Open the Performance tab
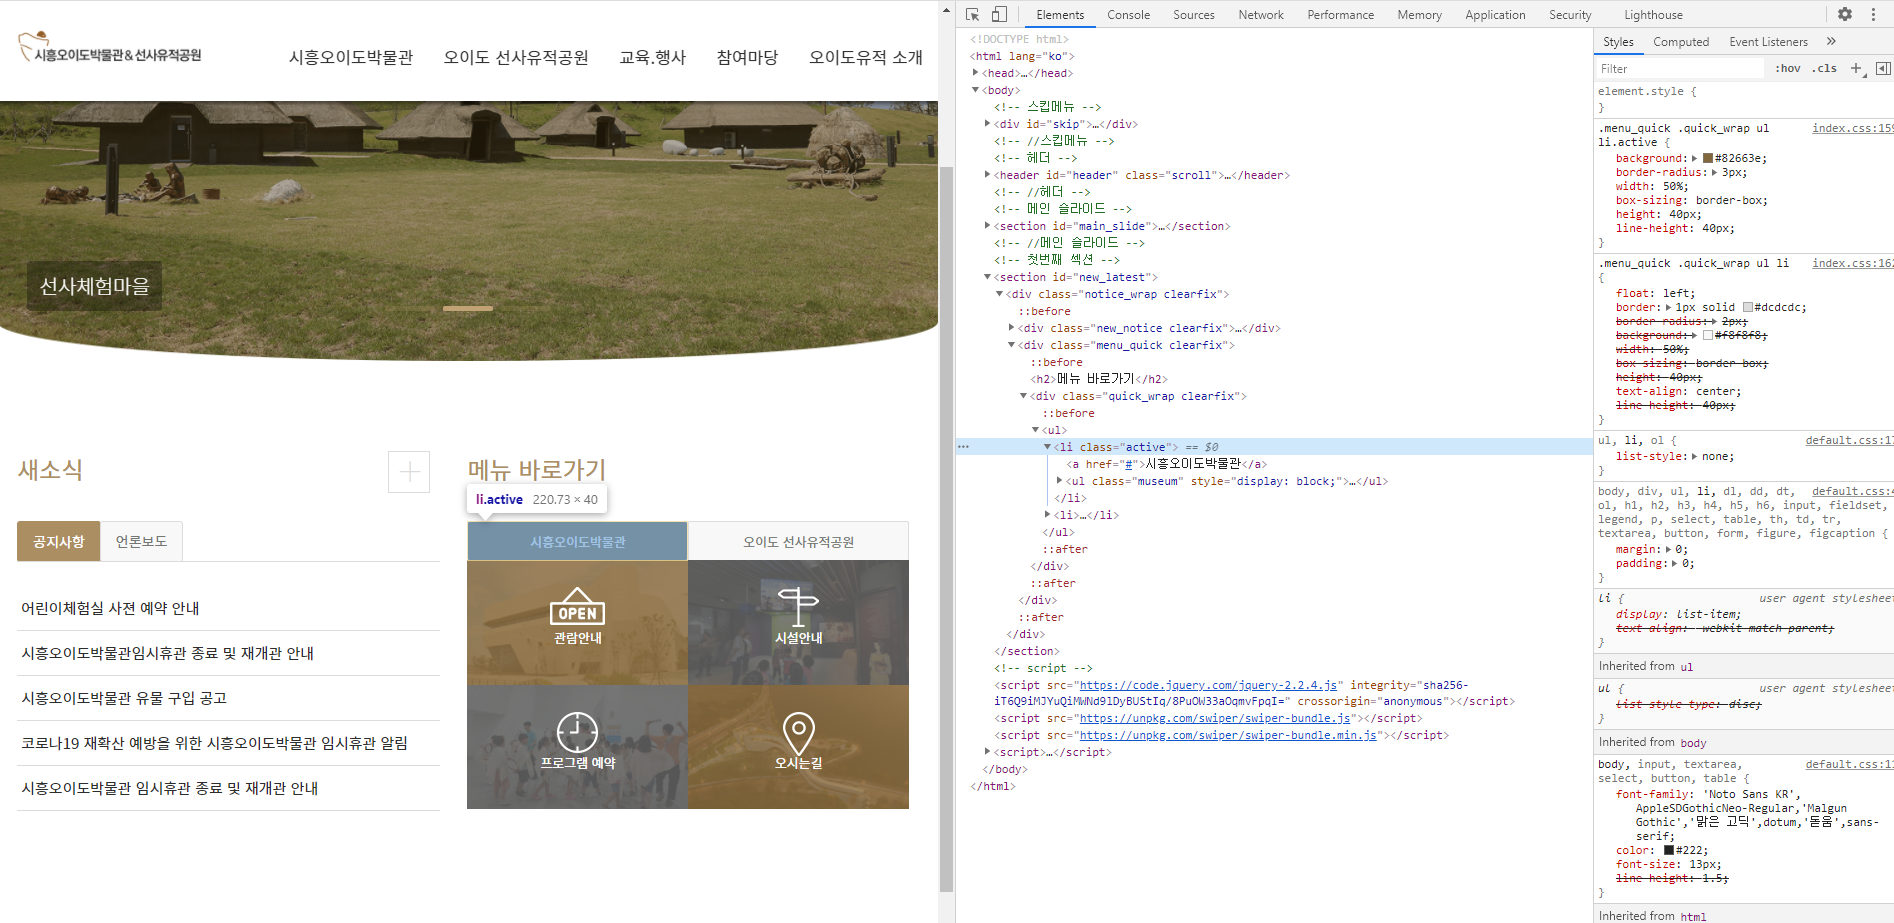This screenshot has height=923, width=1894. coord(1340,15)
